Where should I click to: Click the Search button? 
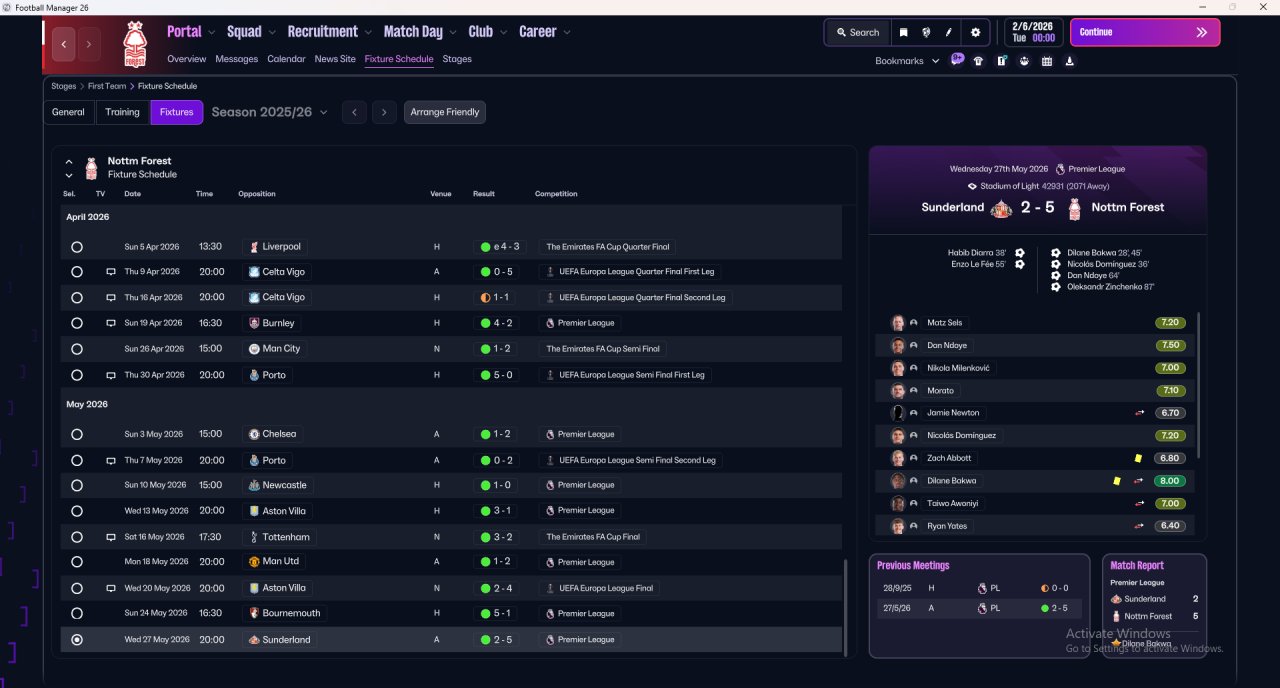coord(857,32)
